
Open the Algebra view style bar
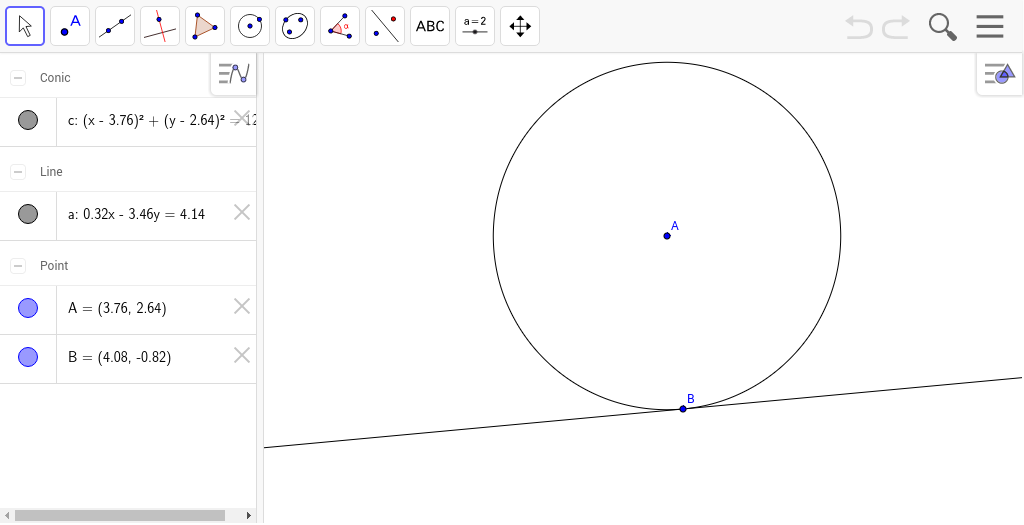click(234, 73)
